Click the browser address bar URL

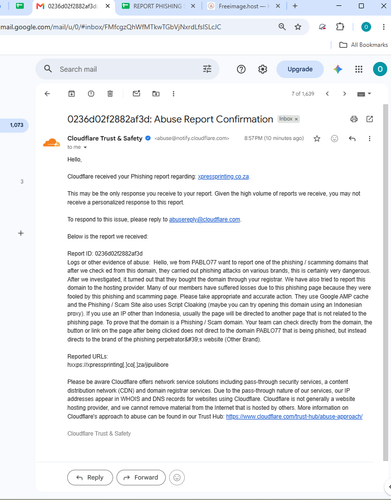coord(111,27)
